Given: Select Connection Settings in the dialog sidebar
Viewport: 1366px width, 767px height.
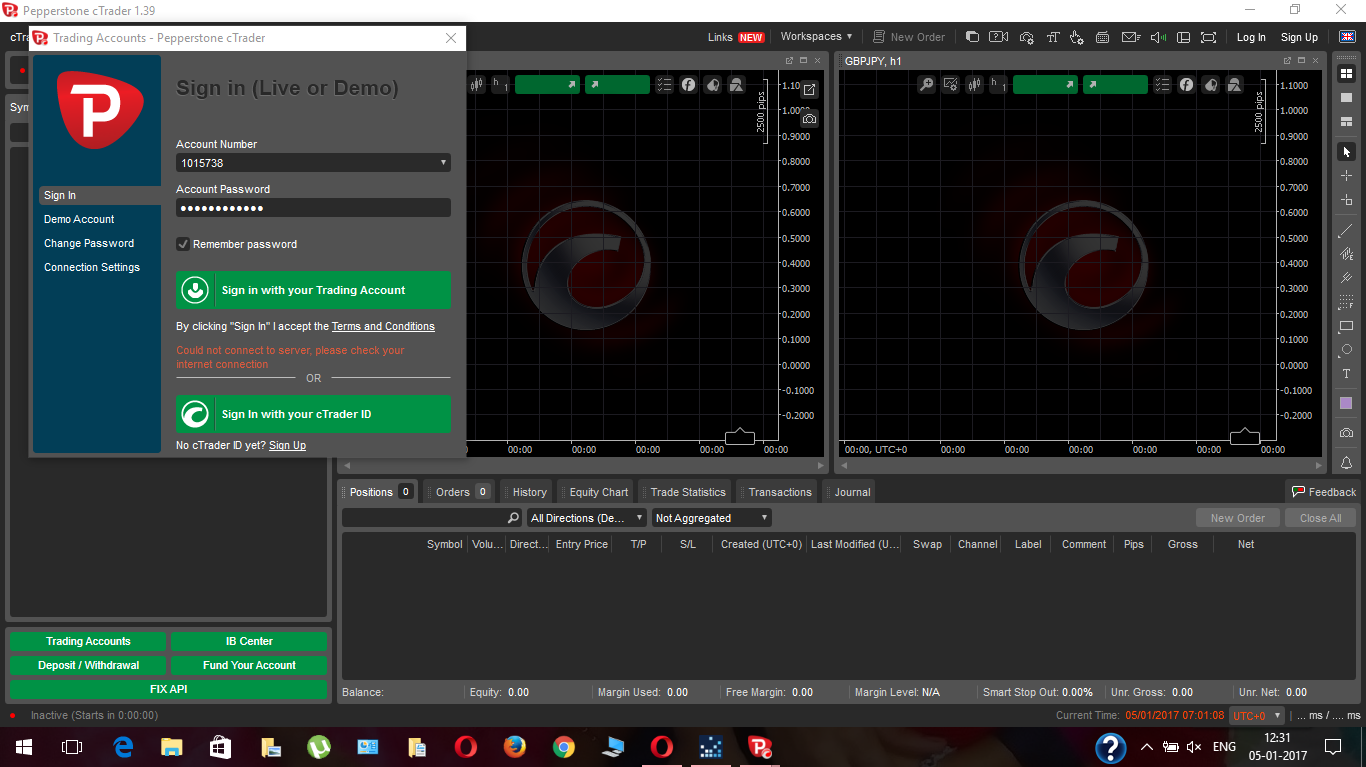Looking at the screenshot, I should pyautogui.click(x=92, y=267).
